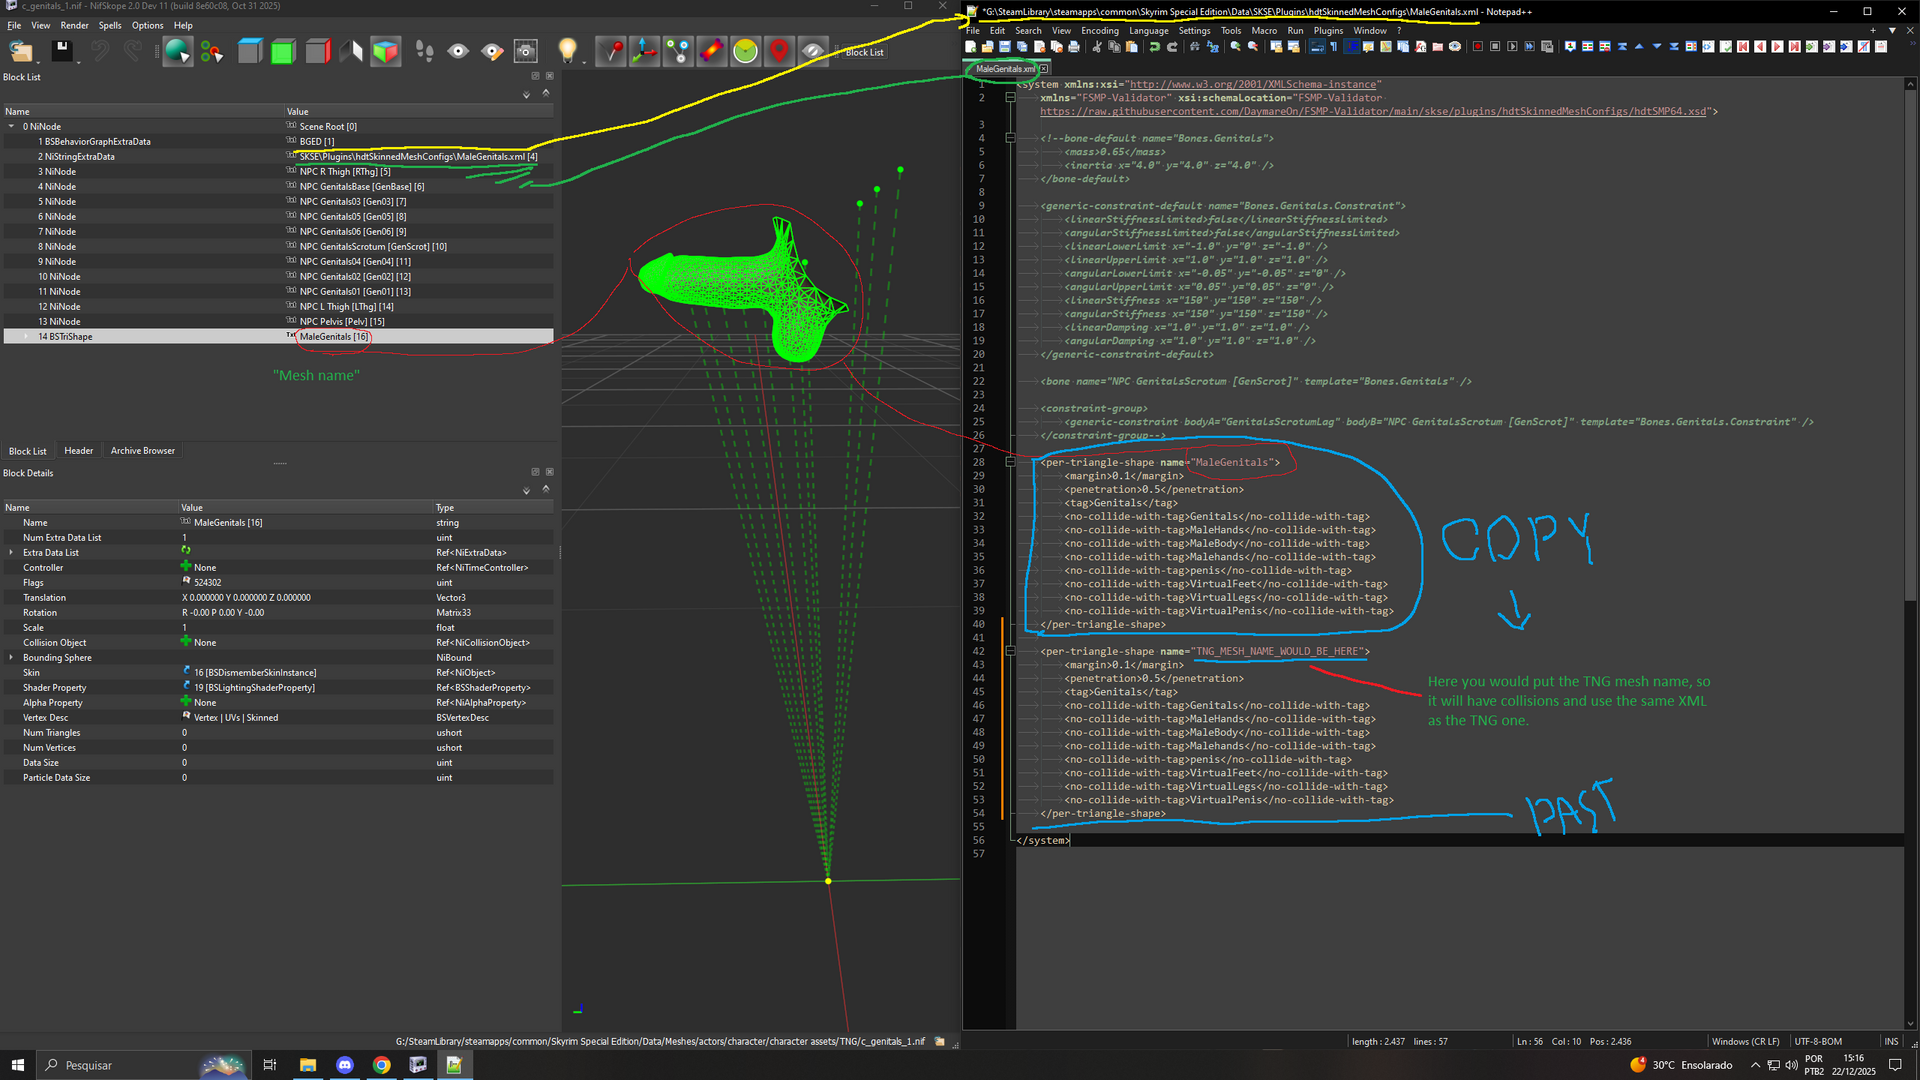Click the screenshot camera icon in NifSkope
1920x1080 pixels.
[525, 50]
